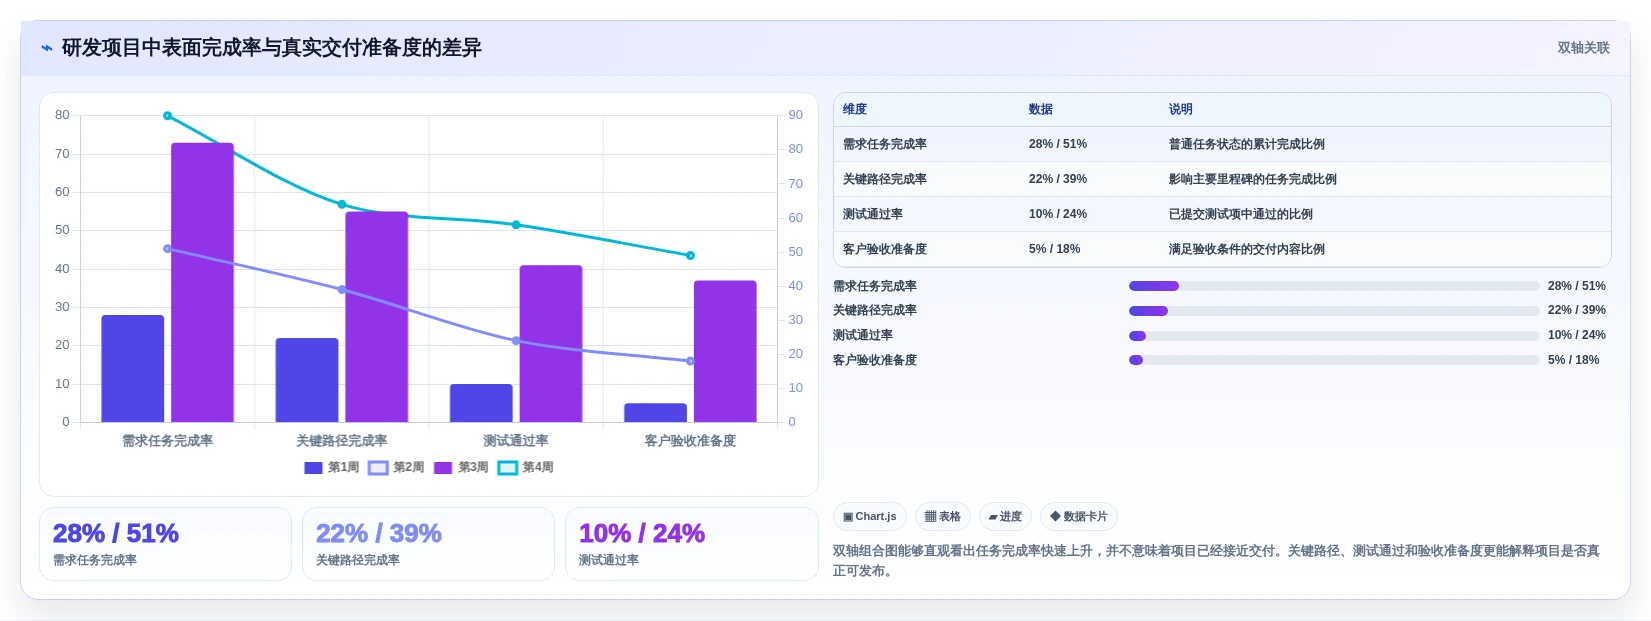1651x621 pixels.
Task: Click progress value 5% / 18% beside bar
Action: [1574, 360]
